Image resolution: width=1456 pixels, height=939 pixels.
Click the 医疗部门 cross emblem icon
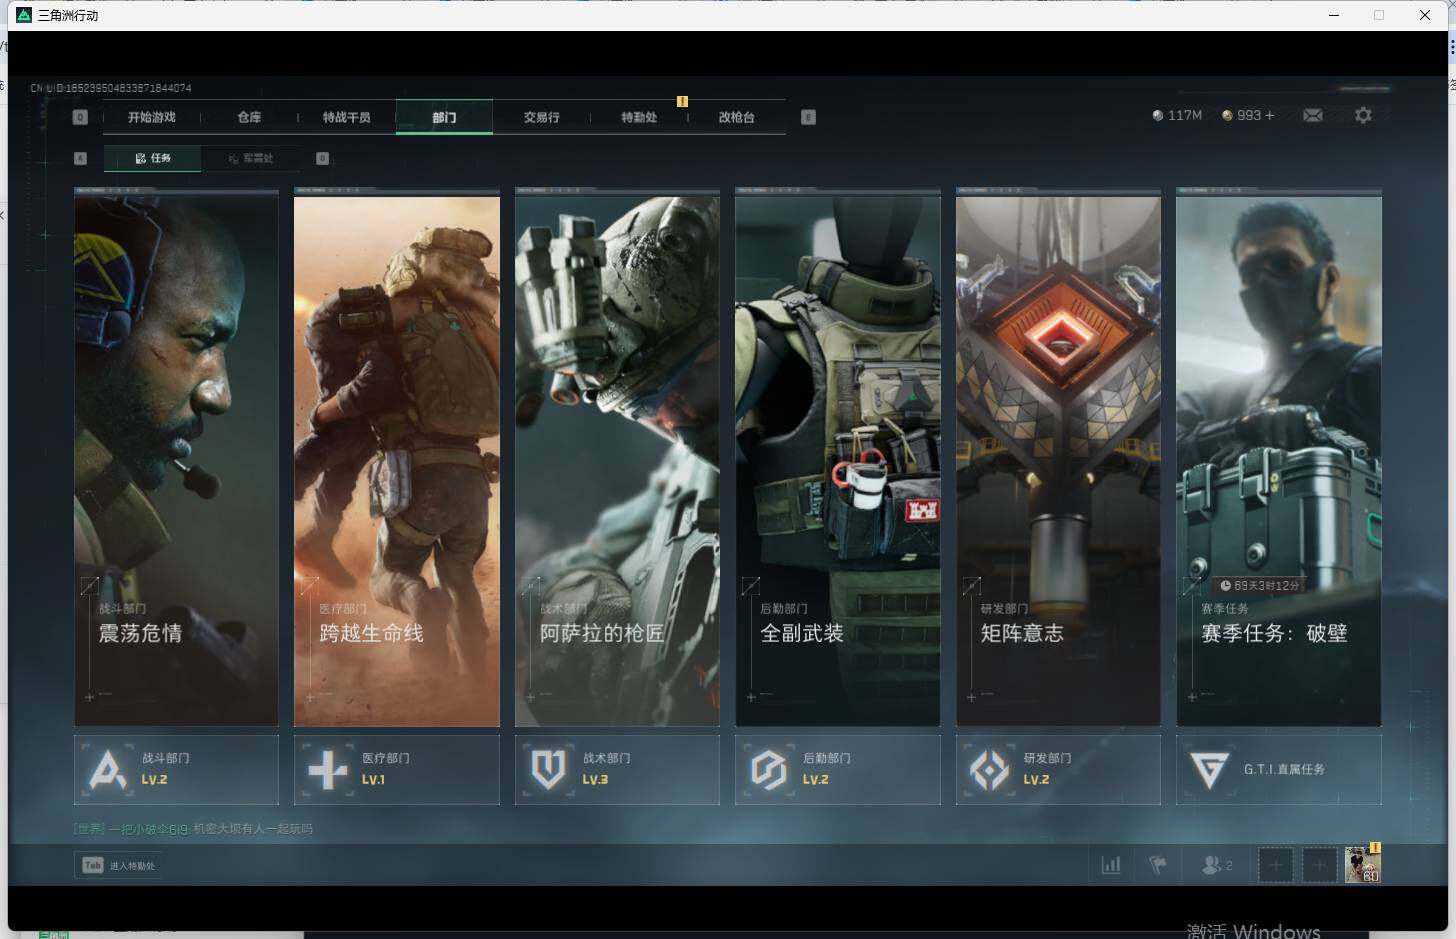point(328,770)
